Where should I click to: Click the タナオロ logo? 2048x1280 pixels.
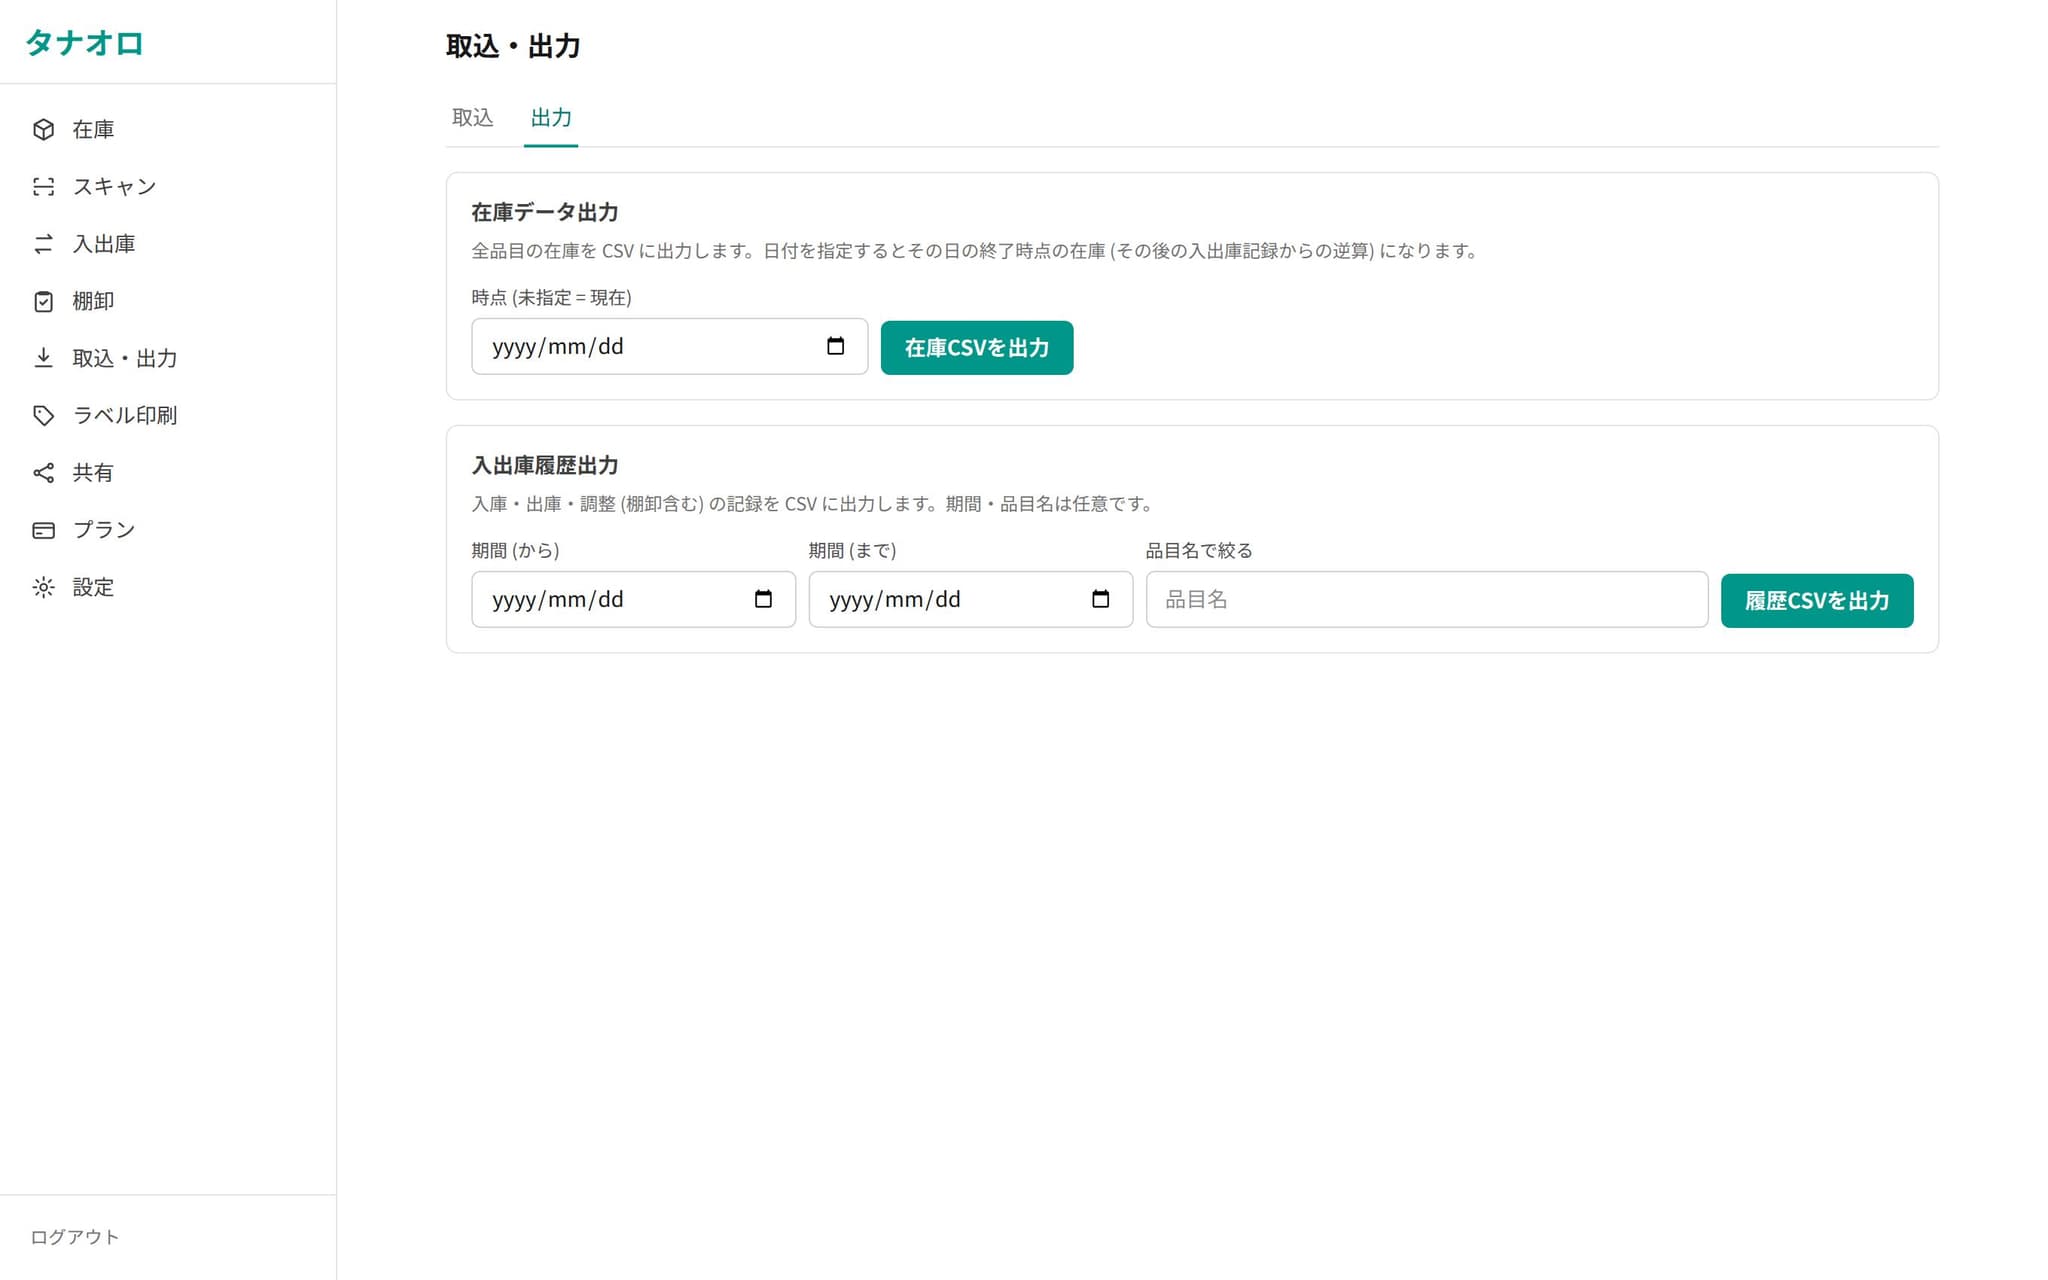click(85, 43)
